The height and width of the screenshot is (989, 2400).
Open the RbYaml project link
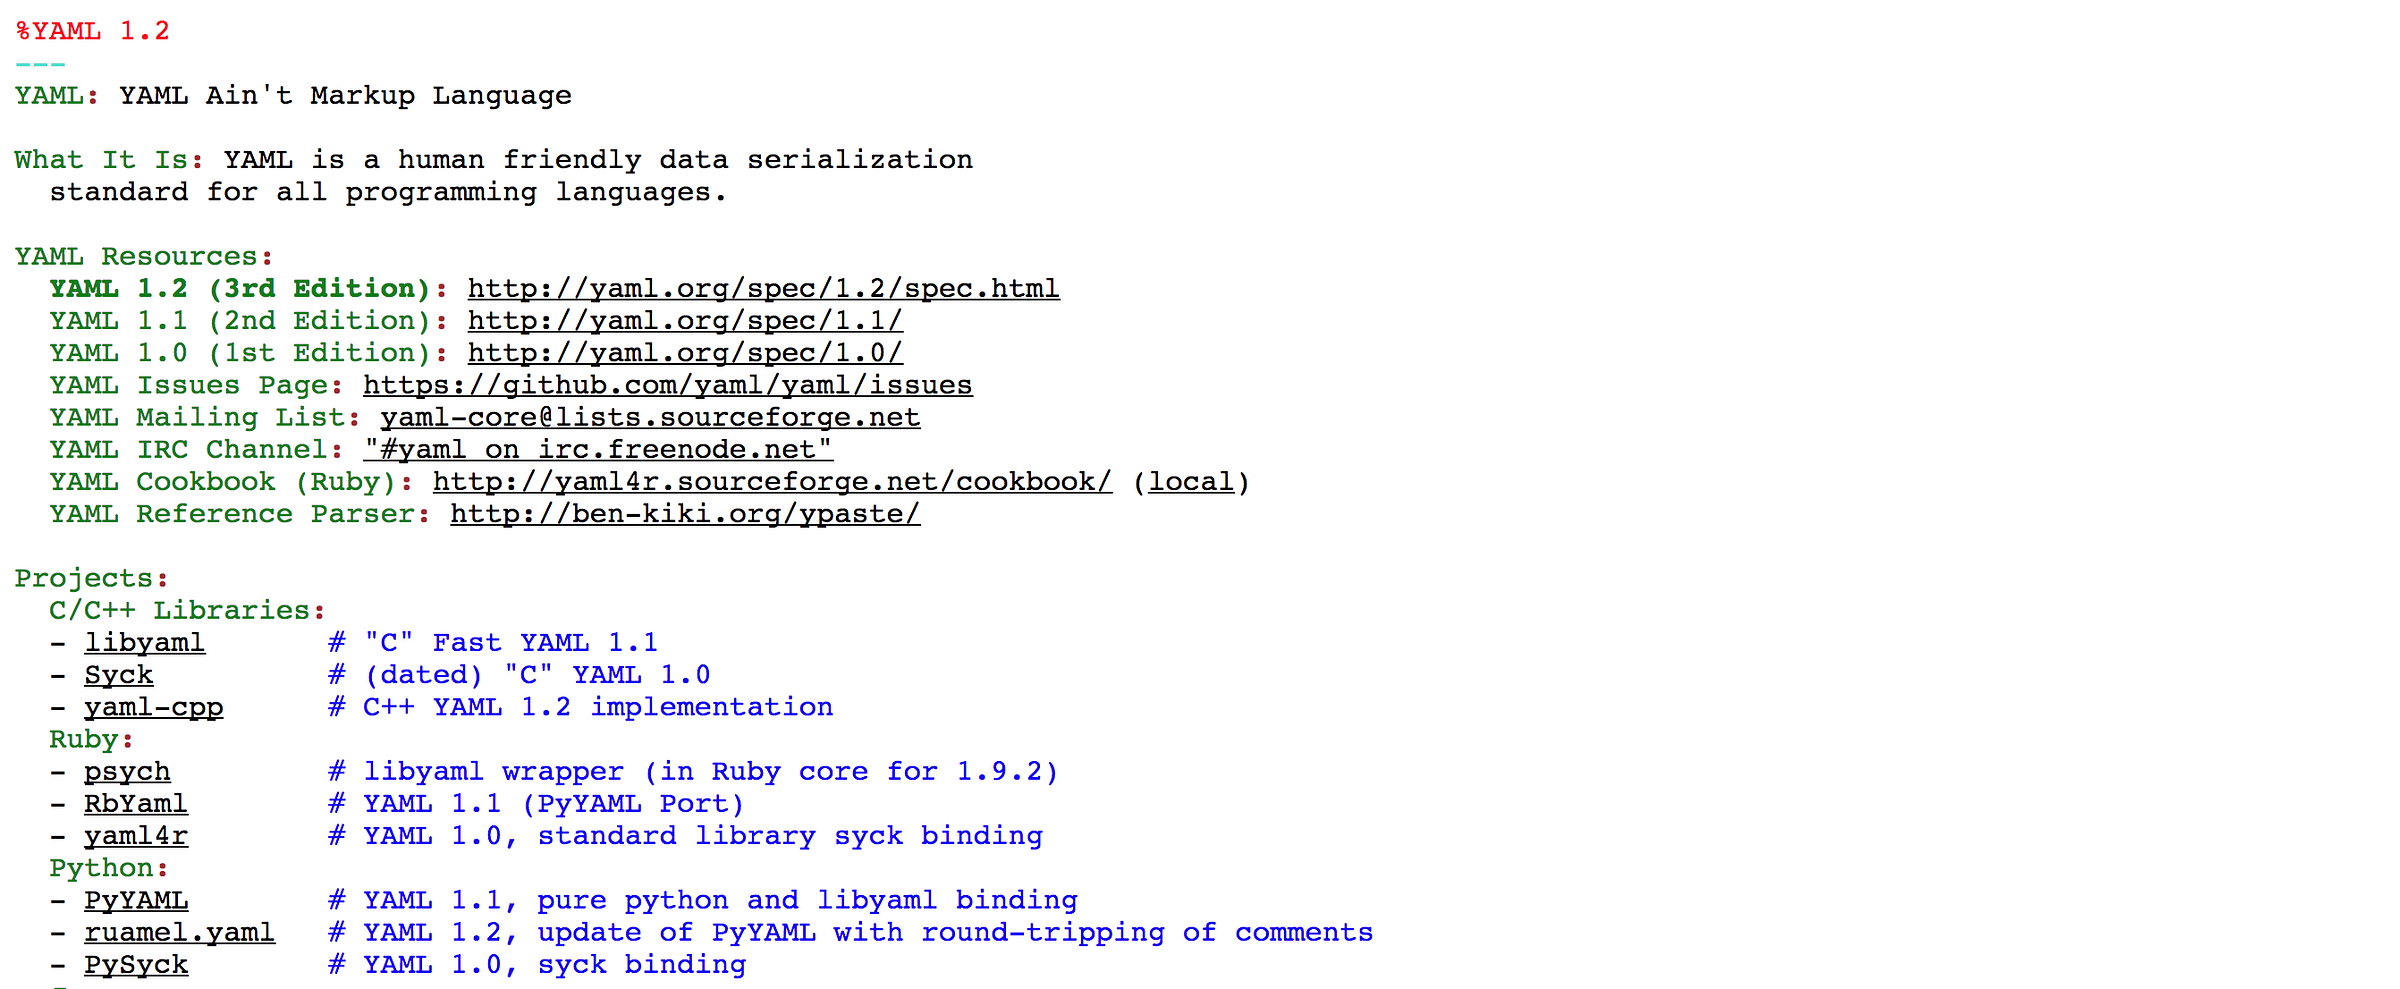click(x=135, y=804)
